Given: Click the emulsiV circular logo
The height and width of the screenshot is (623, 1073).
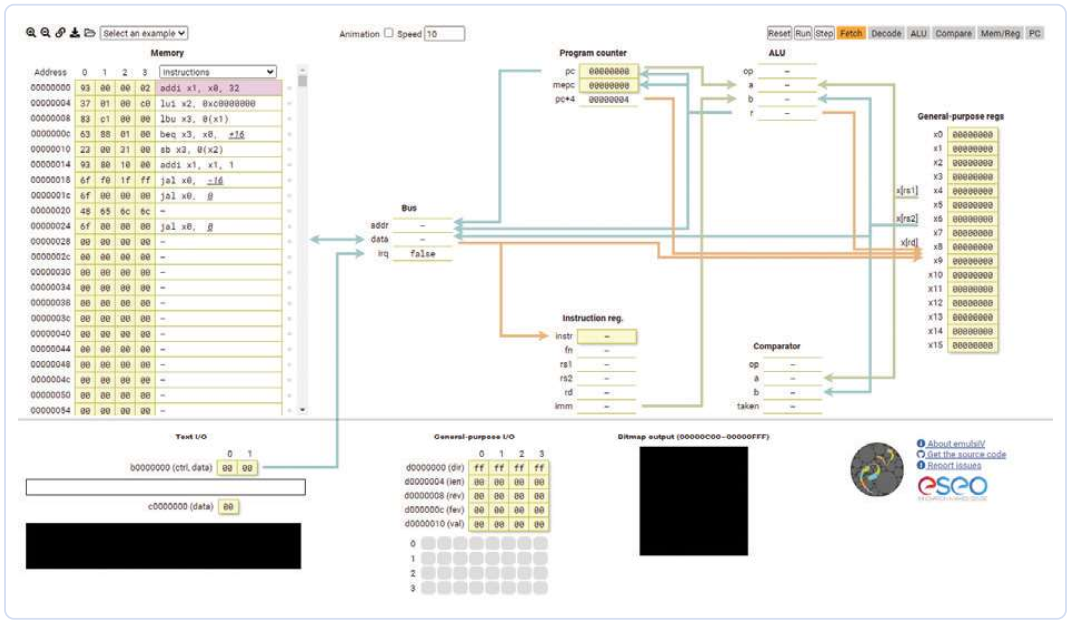Looking at the screenshot, I should tap(877, 470).
